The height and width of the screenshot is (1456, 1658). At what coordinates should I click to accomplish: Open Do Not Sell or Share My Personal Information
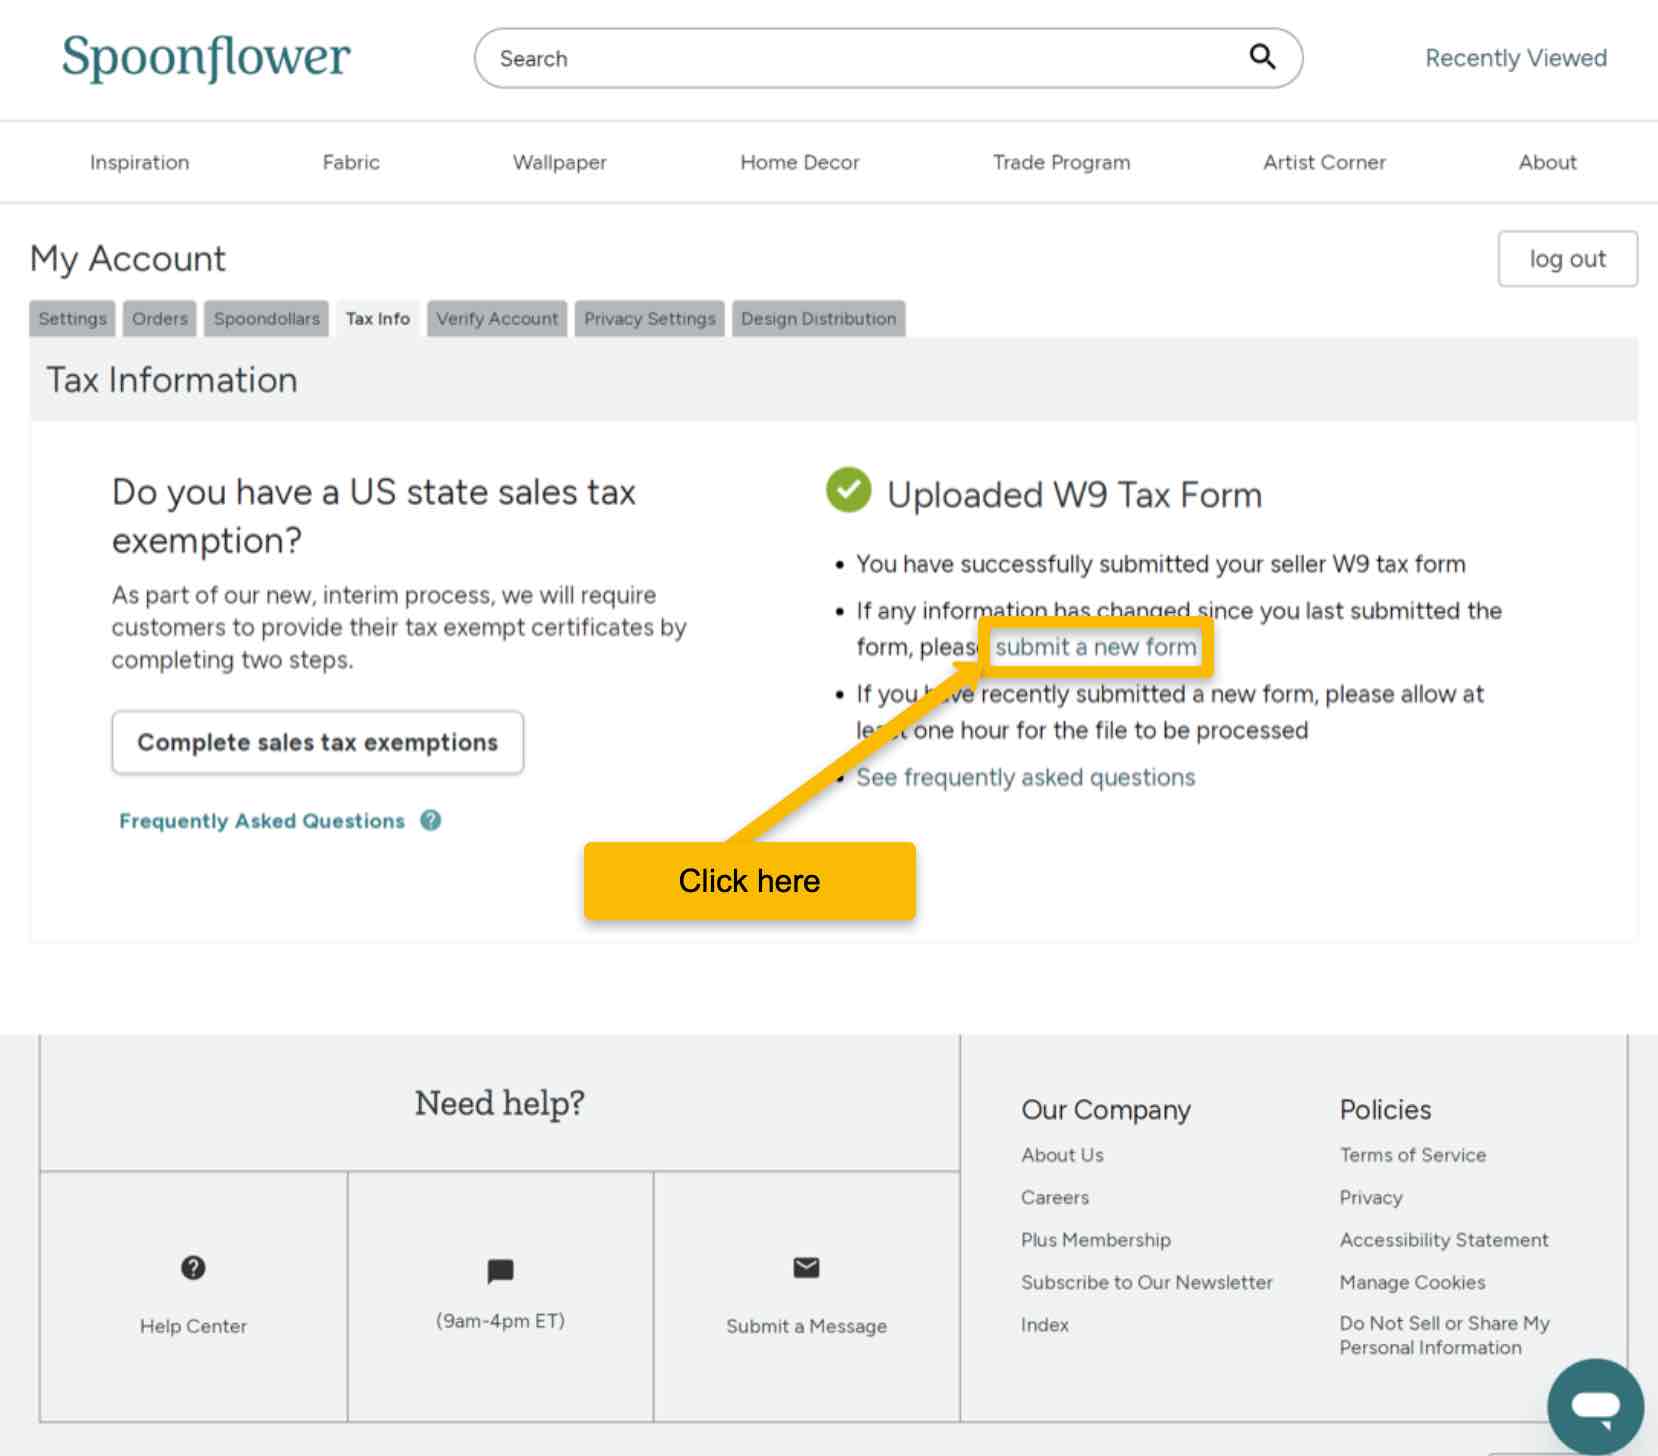click(1445, 1335)
